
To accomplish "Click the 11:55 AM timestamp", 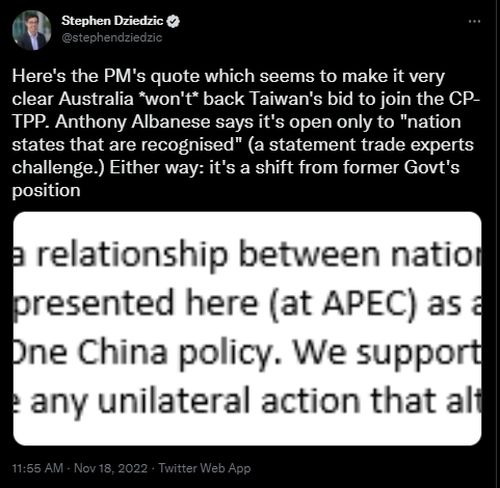I will pyautogui.click(x=38, y=468).
